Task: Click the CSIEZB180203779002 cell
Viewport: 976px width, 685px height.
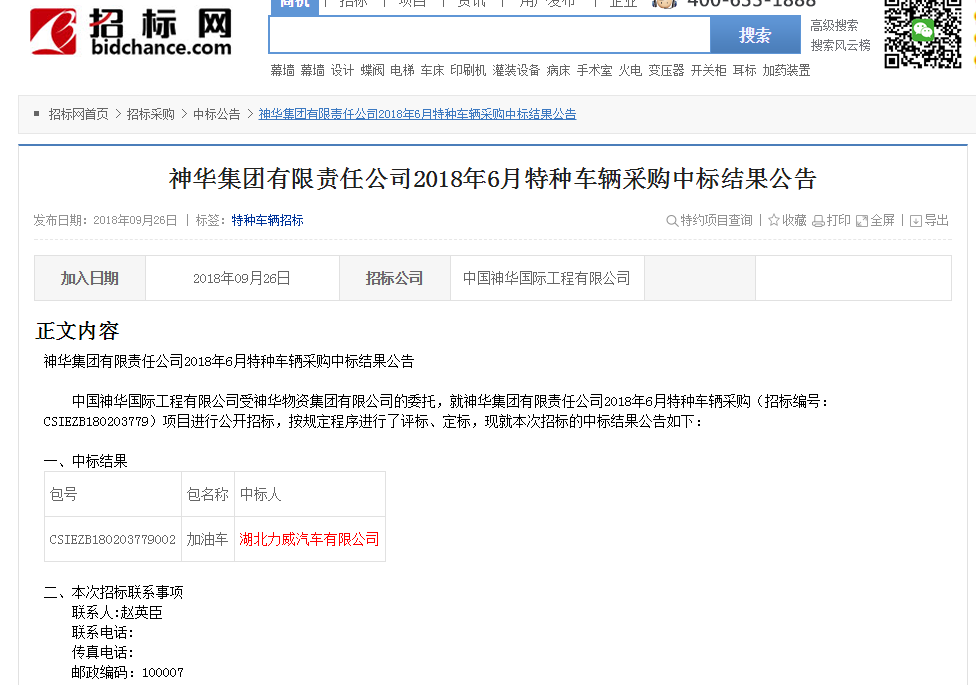Action: click(x=113, y=539)
